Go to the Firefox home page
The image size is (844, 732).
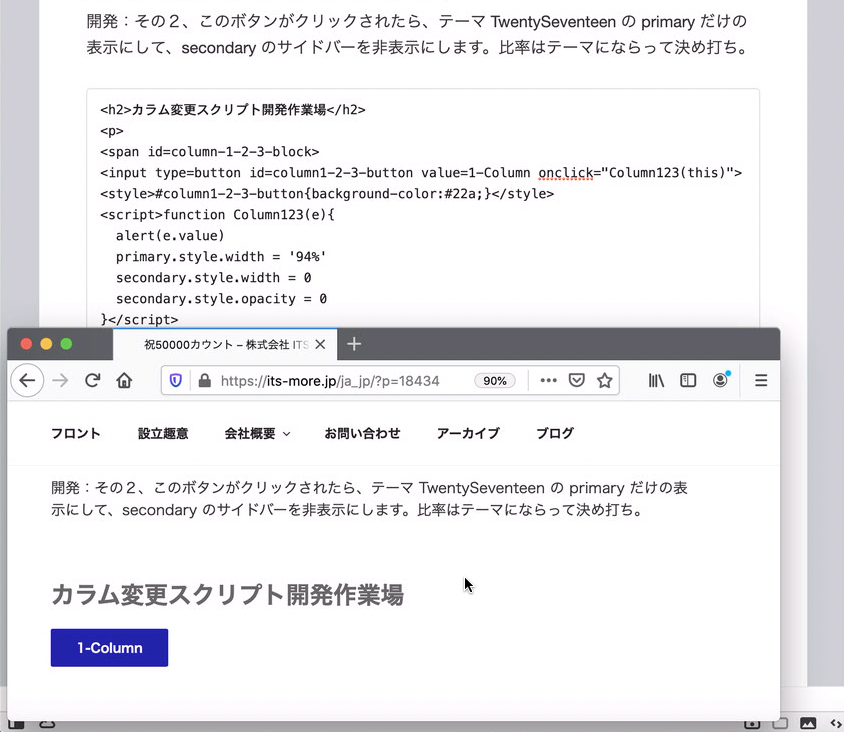point(124,381)
